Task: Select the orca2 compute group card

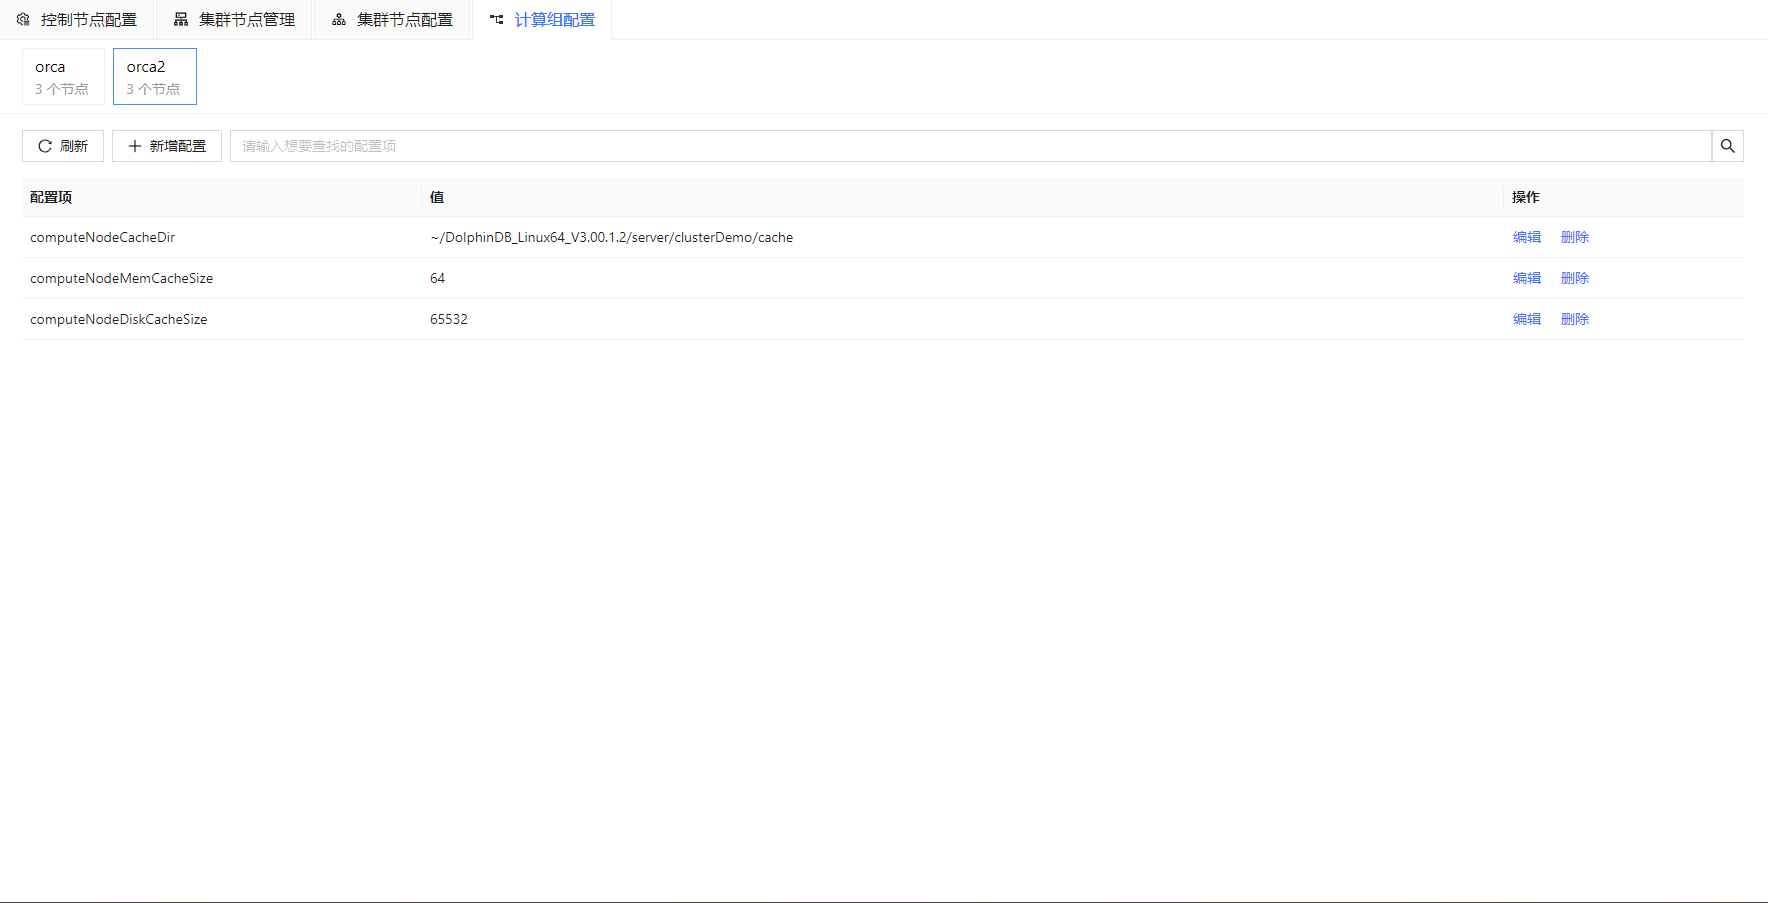Action: [154, 77]
